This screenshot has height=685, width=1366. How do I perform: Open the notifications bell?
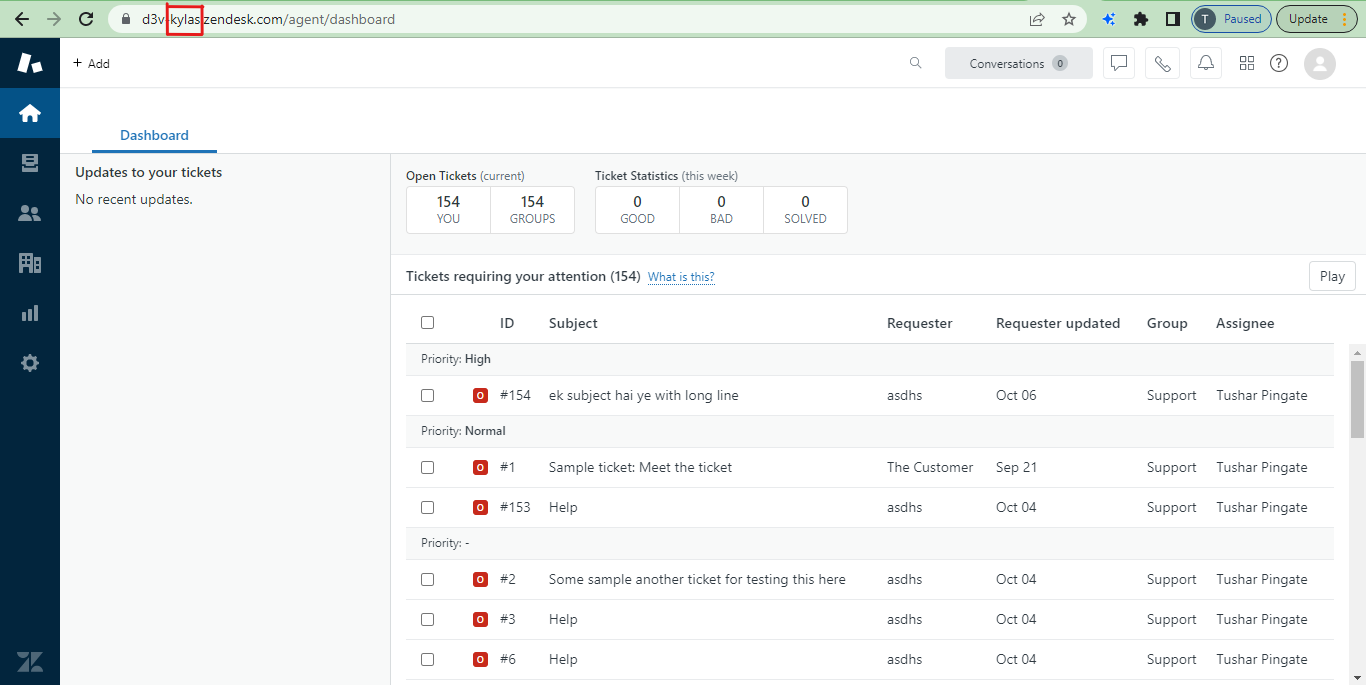[x=1205, y=62]
